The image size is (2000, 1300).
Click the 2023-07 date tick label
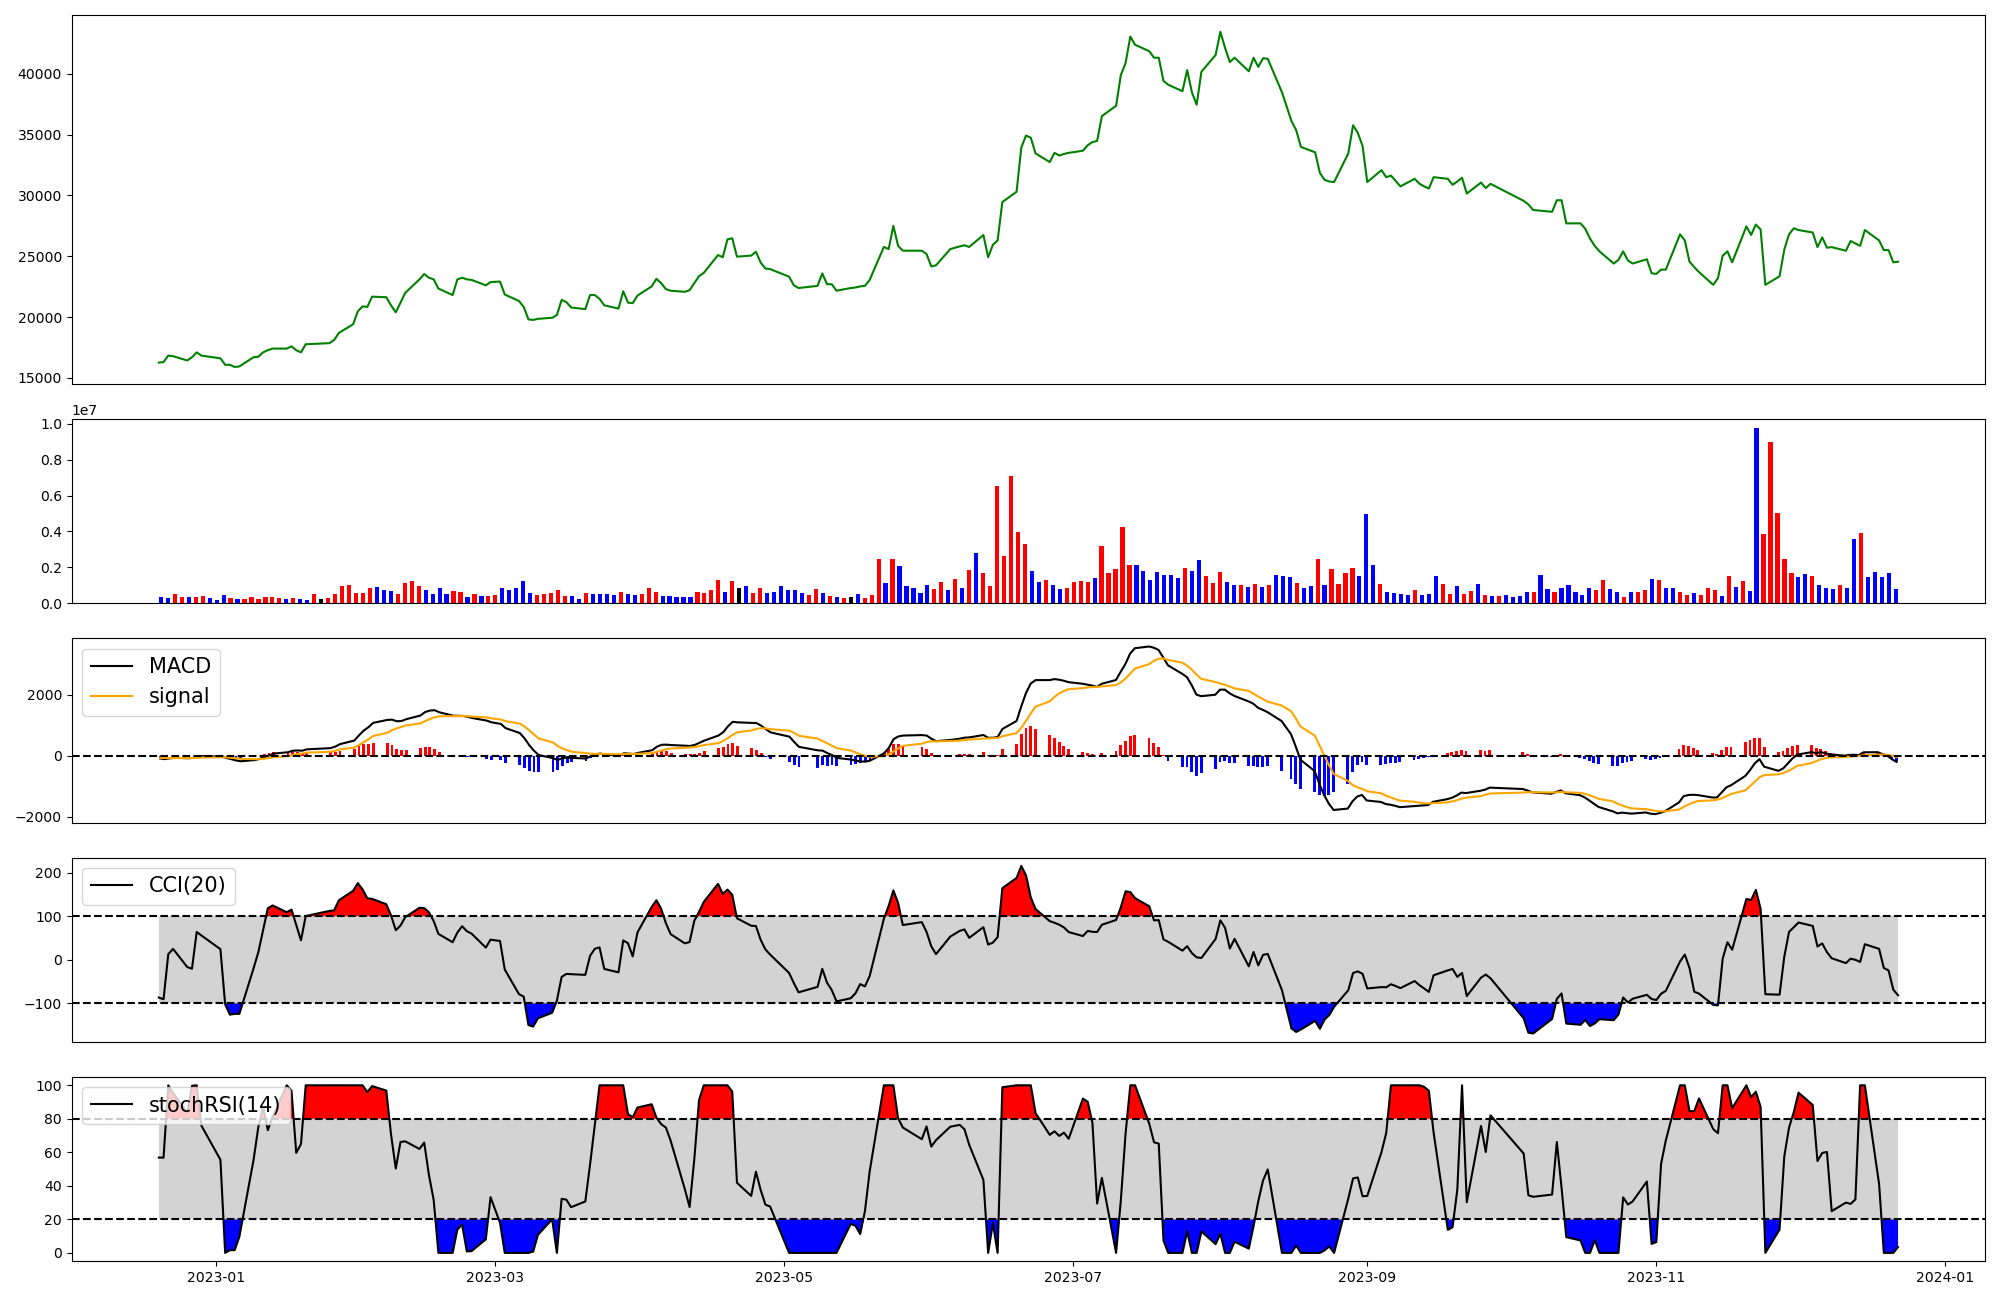pyautogui.click(x=1073, y=1277)
